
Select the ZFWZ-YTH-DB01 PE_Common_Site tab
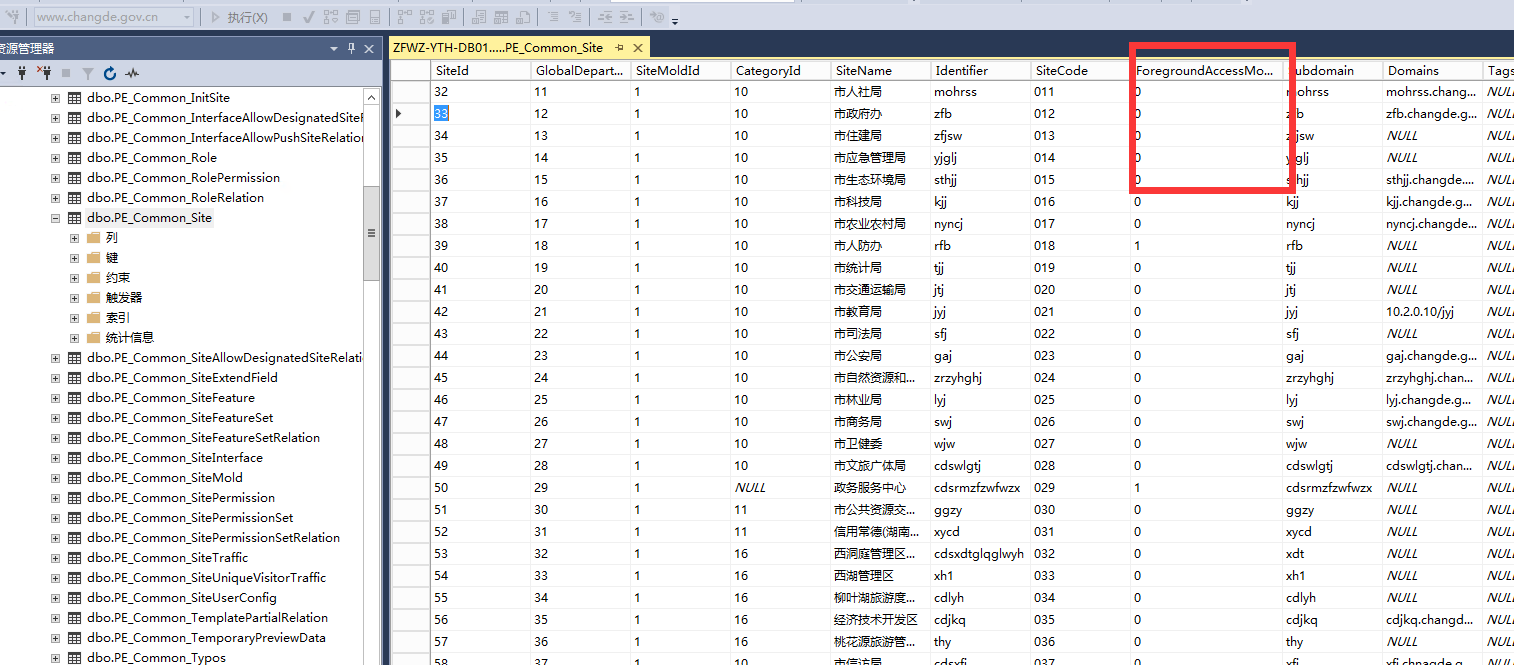498,47
